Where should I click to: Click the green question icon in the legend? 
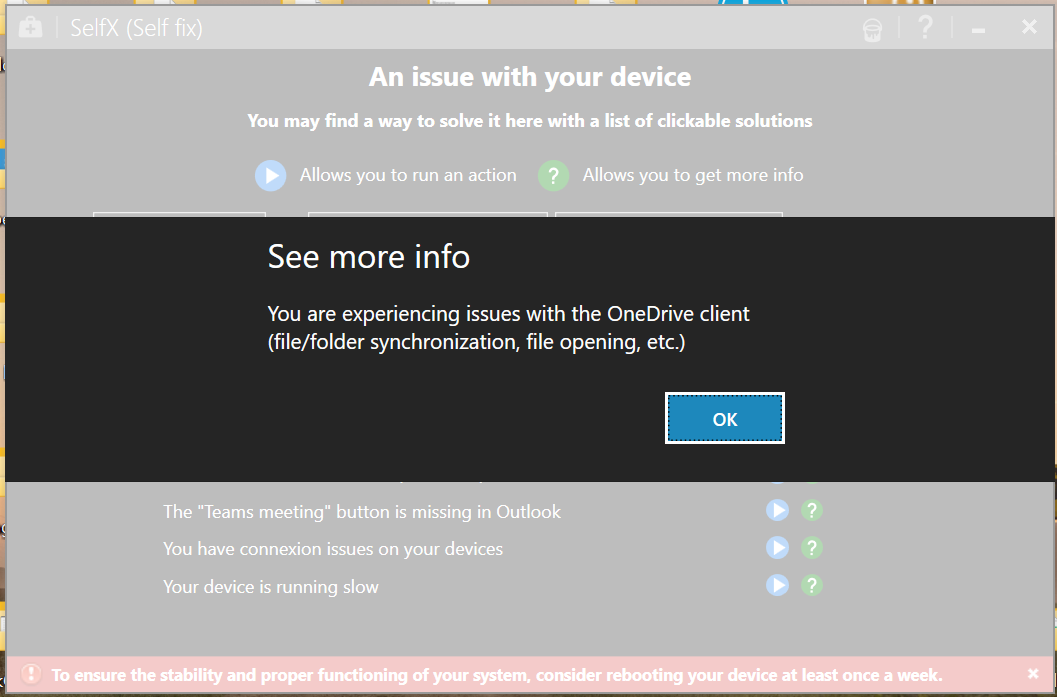553,175
